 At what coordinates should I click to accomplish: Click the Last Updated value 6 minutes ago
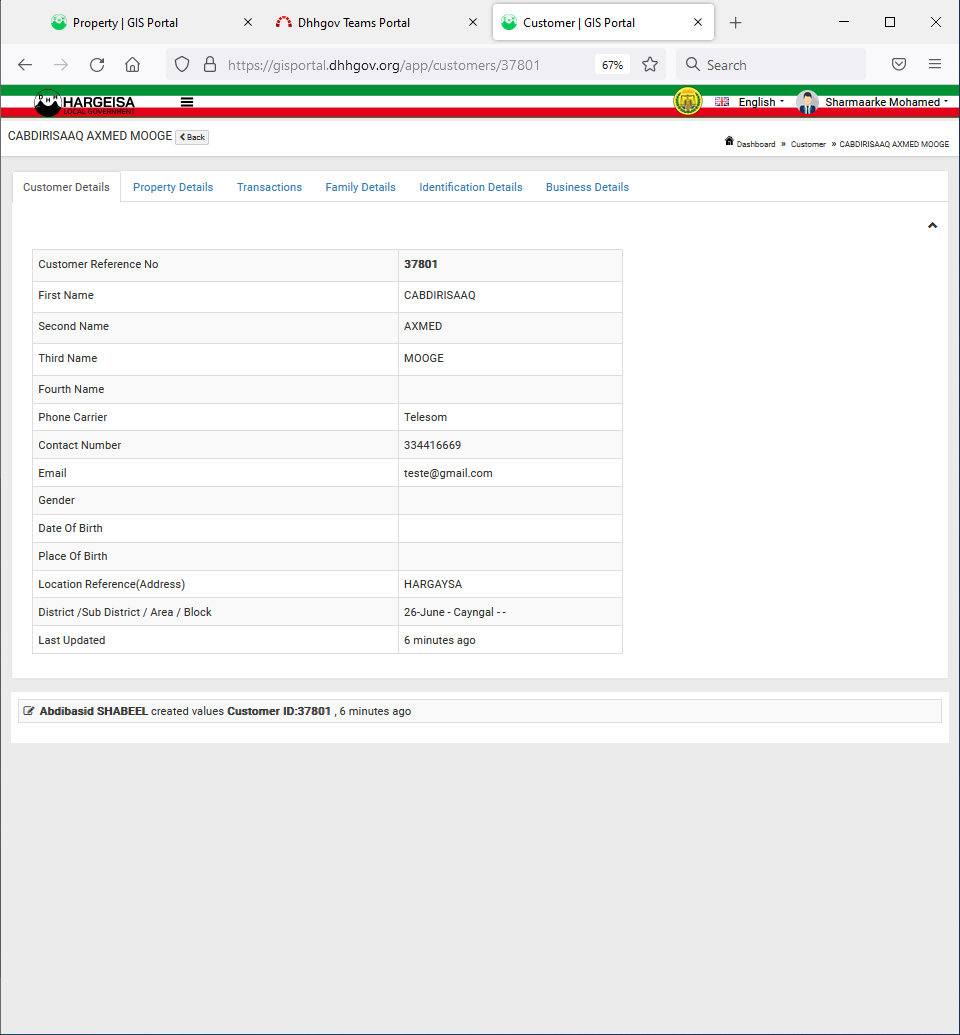pyautogui.click(x=440, y=640)
